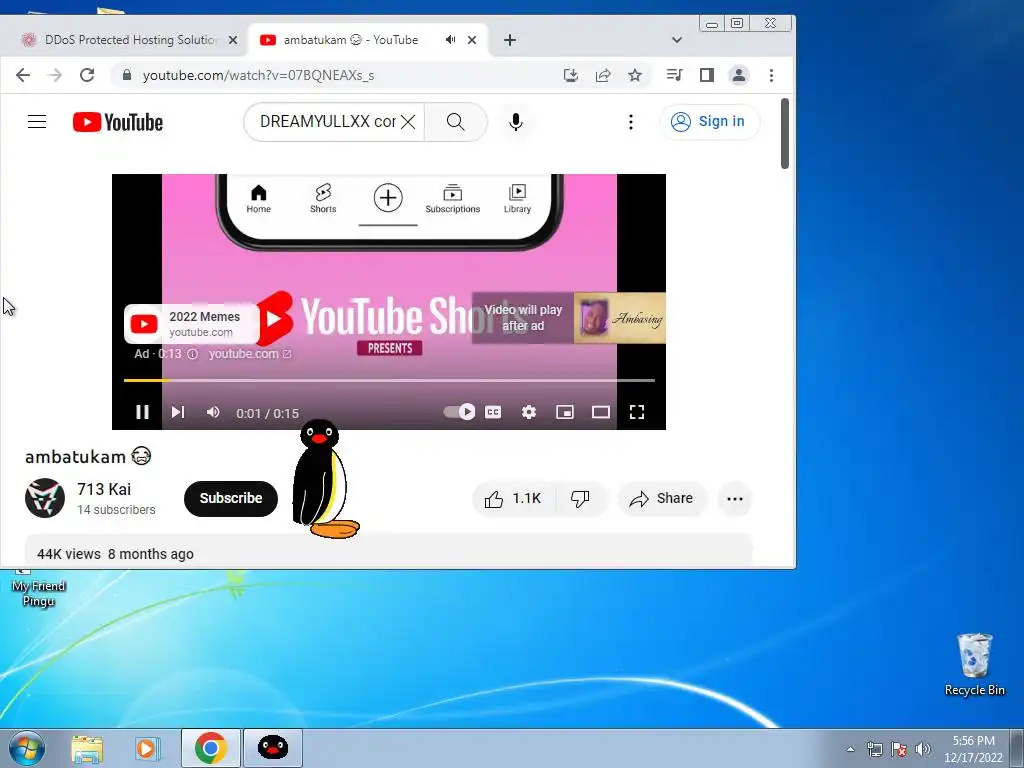Image resolution: width=1024 pixels, height=768 pixels.
Task: Open the taskbar clock and date
Action: tap(973, 749)
